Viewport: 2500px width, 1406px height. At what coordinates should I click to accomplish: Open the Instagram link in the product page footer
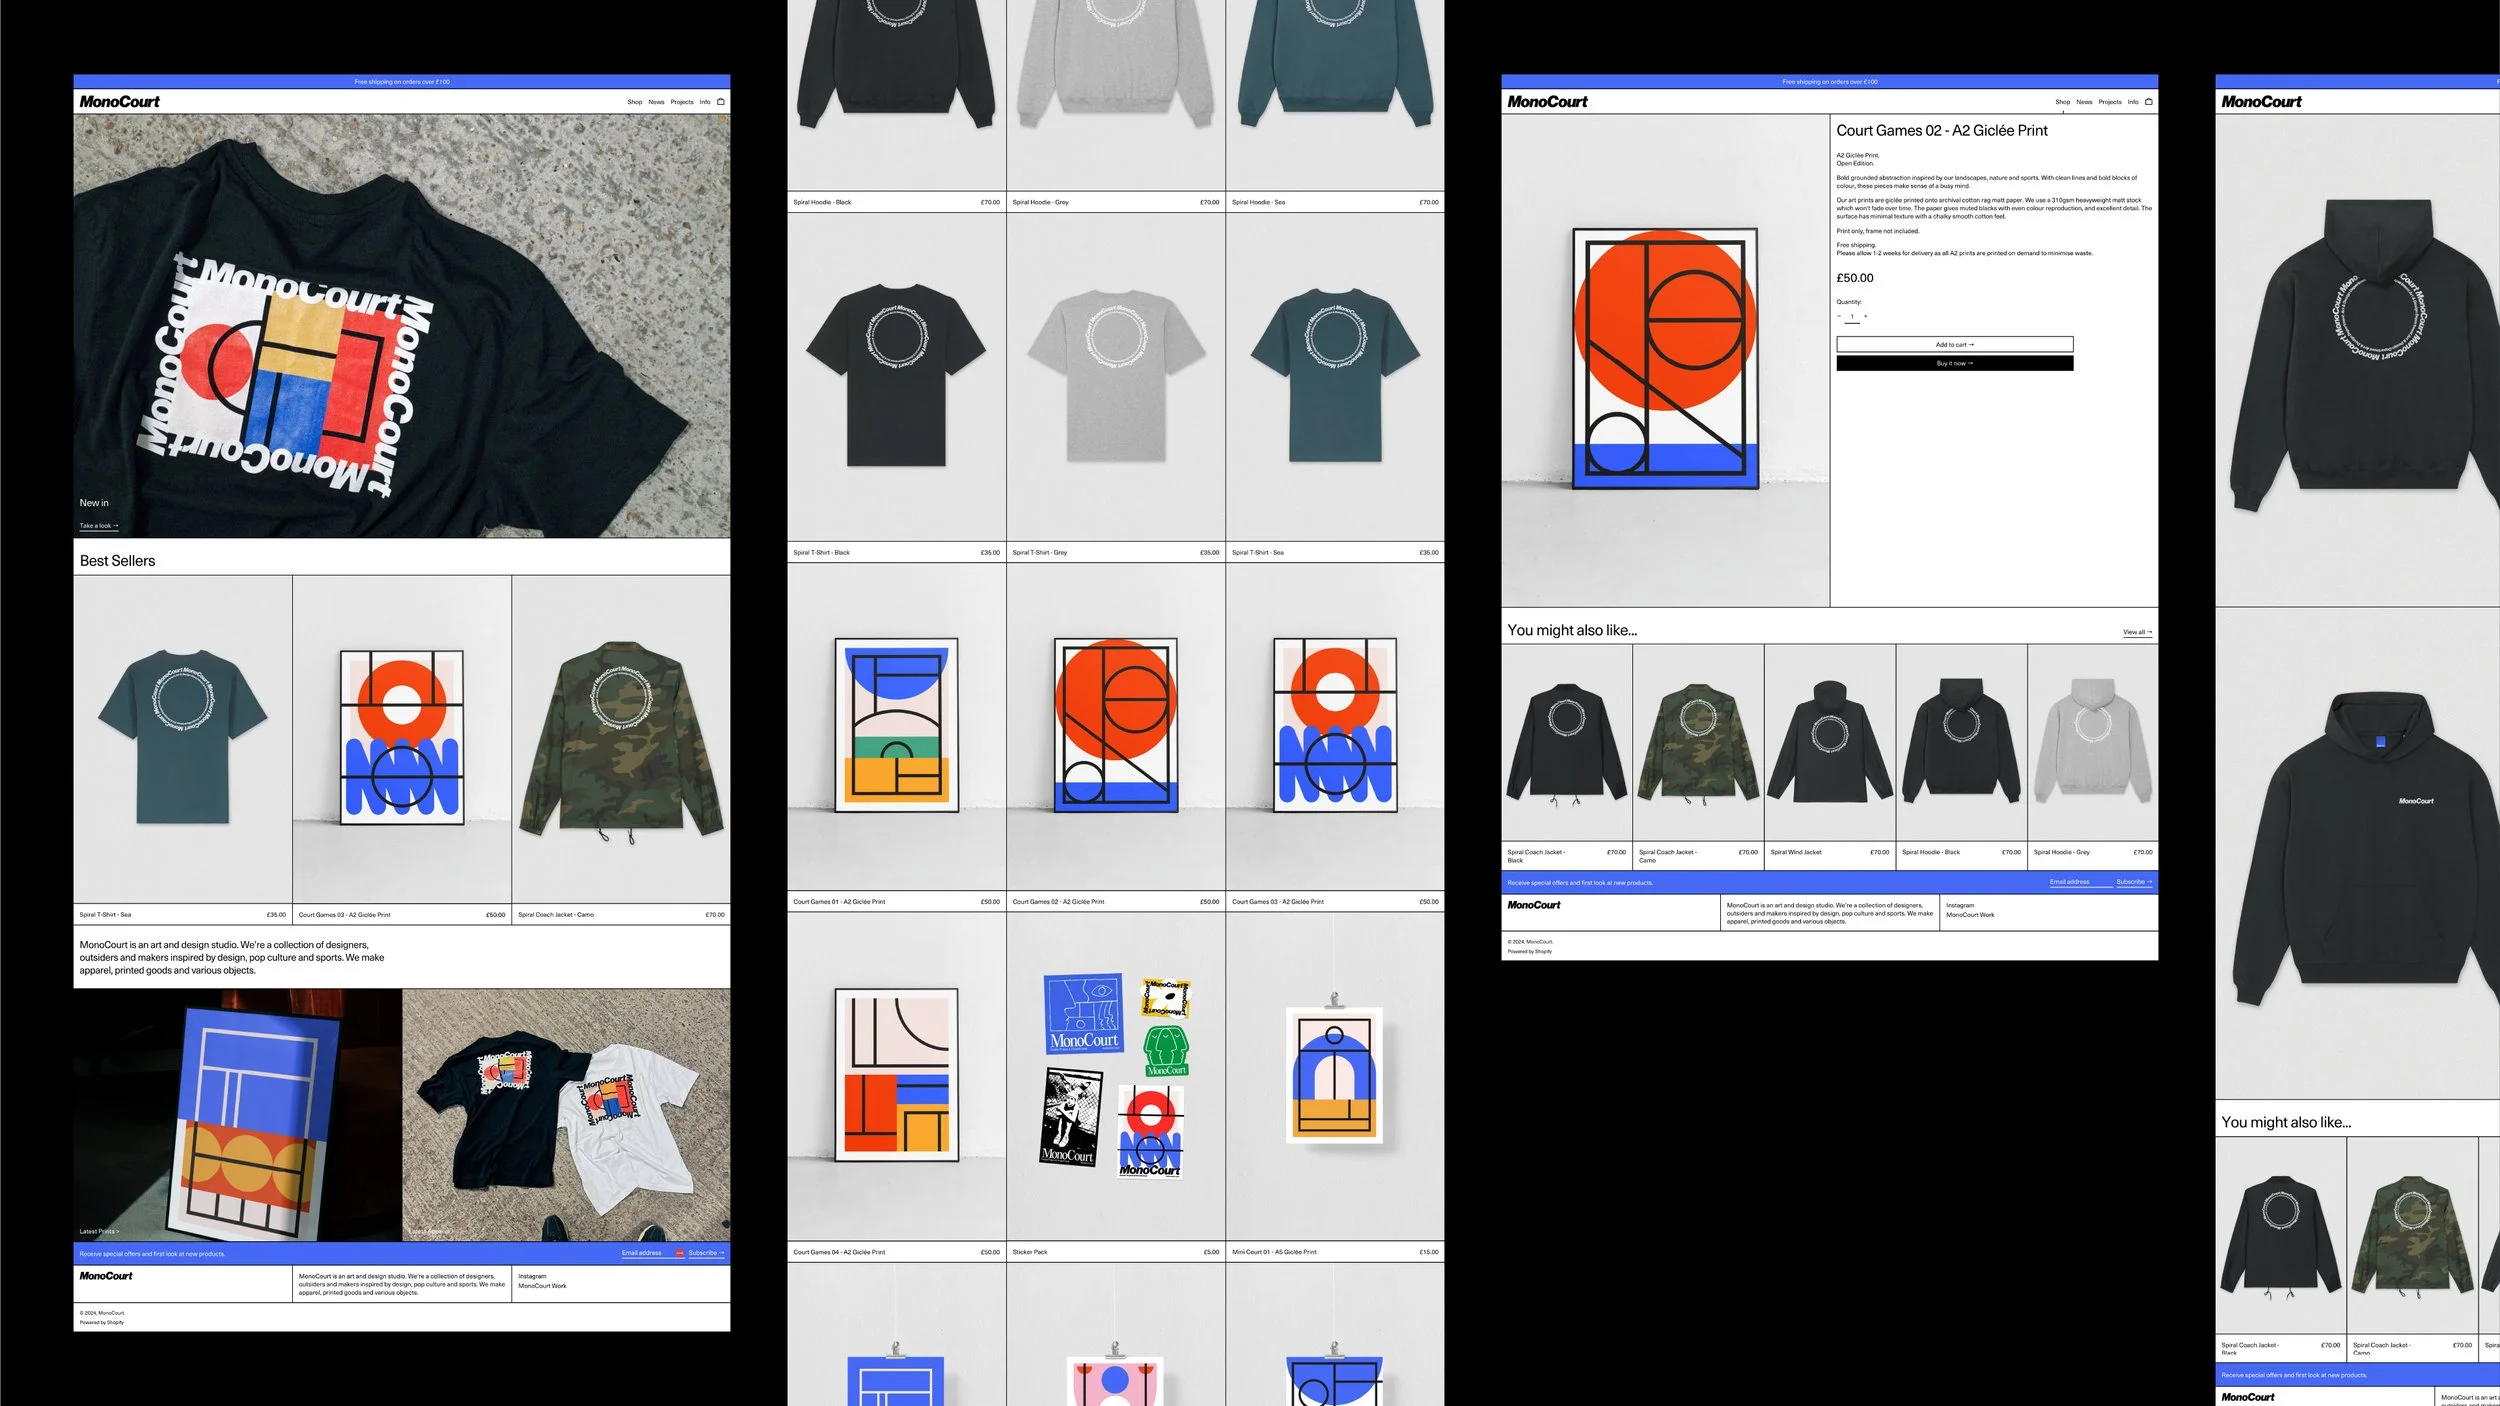[1959, 905]
